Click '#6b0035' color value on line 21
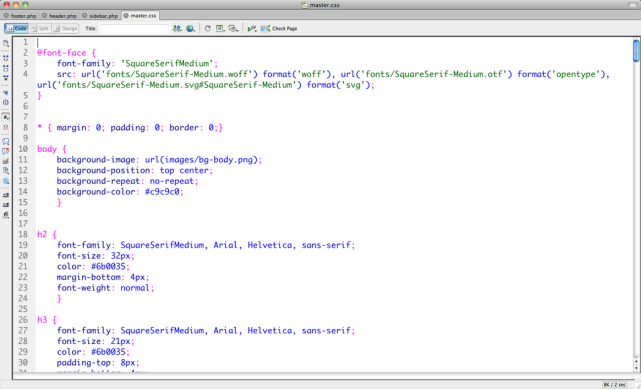Screen dimensions: 641x389 [x=108, y=266]
